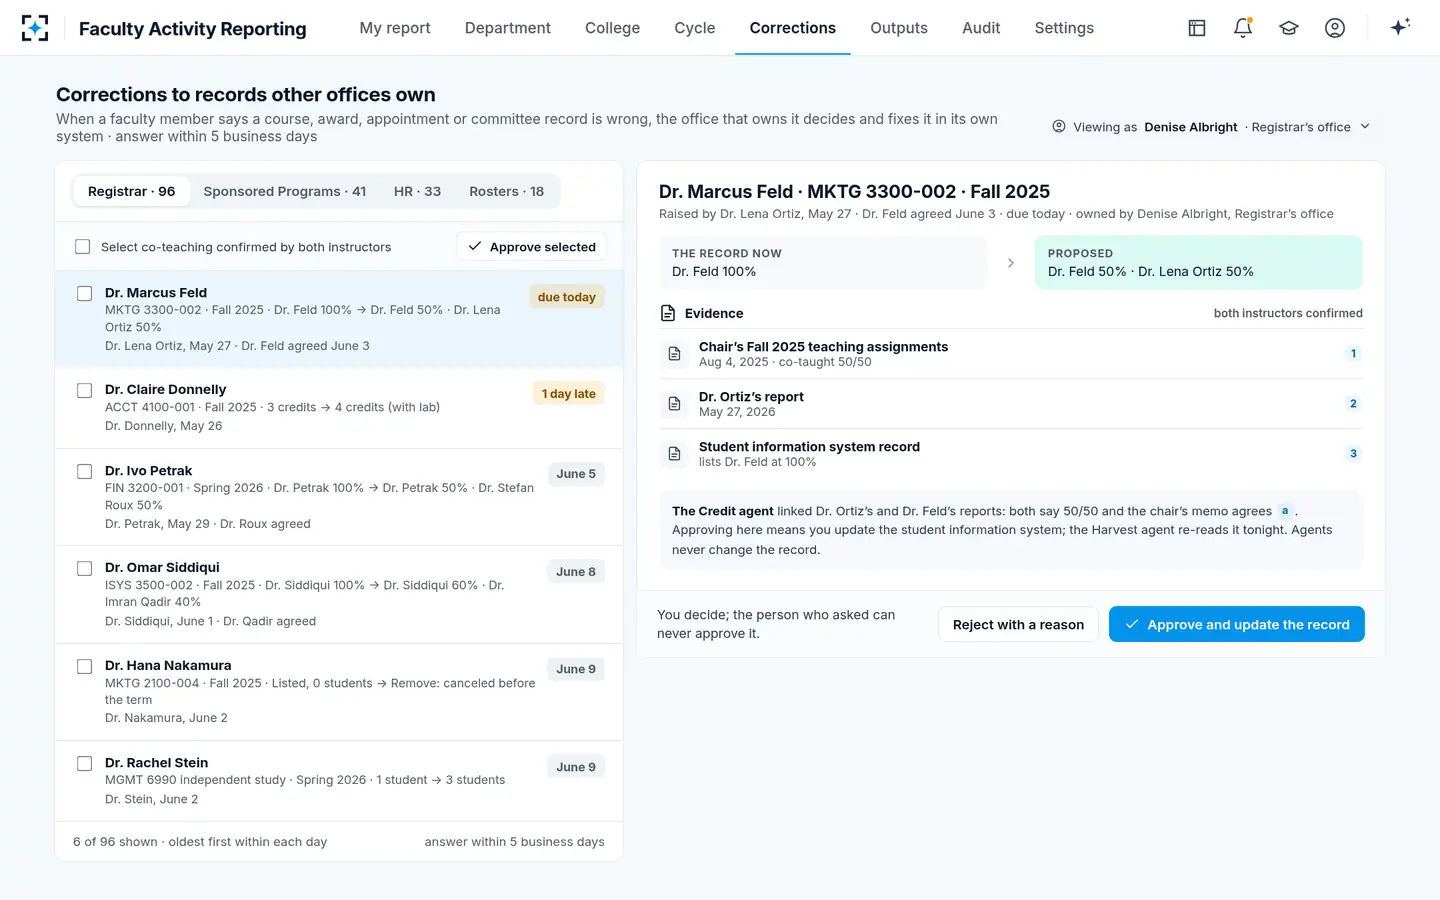Open the Audit menu item

tap(981, 28)
